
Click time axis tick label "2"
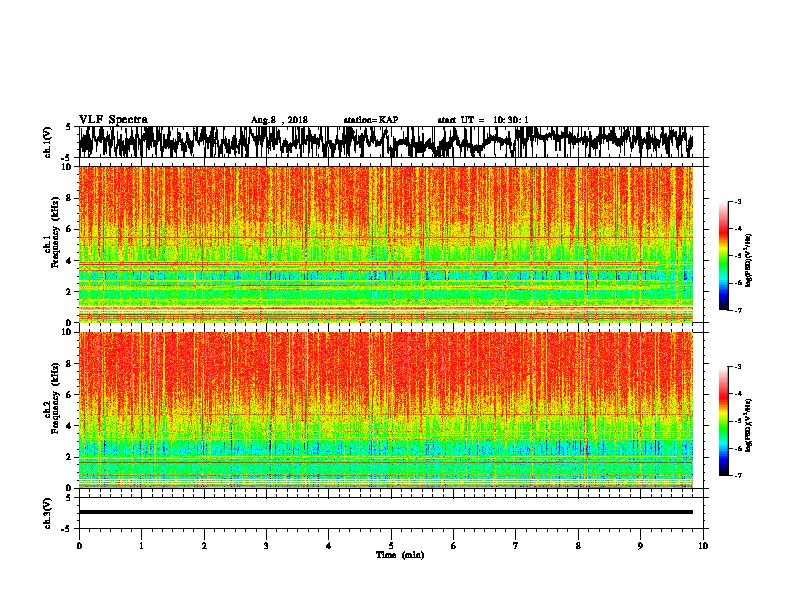tap(204, 546)
